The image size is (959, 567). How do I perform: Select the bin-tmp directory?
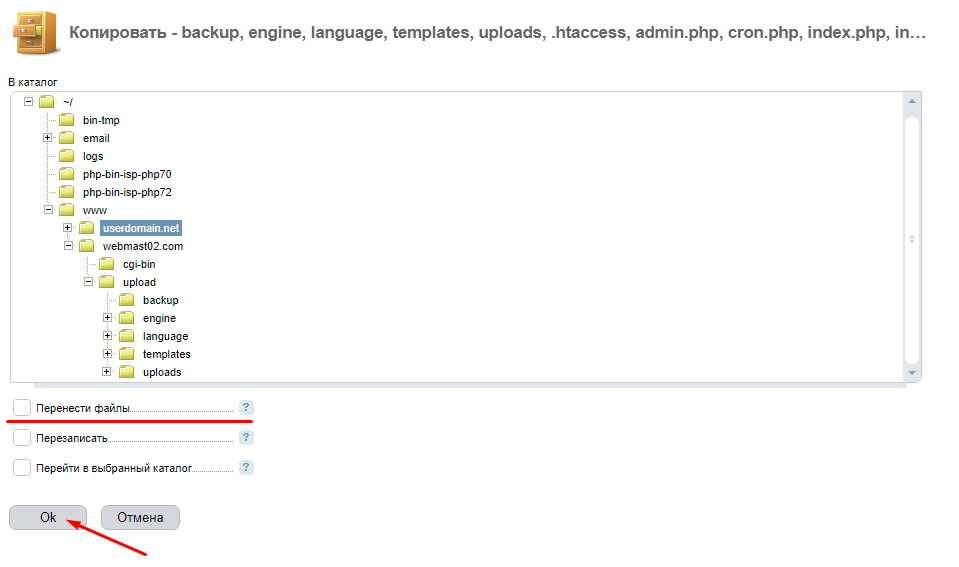(101, 120)
